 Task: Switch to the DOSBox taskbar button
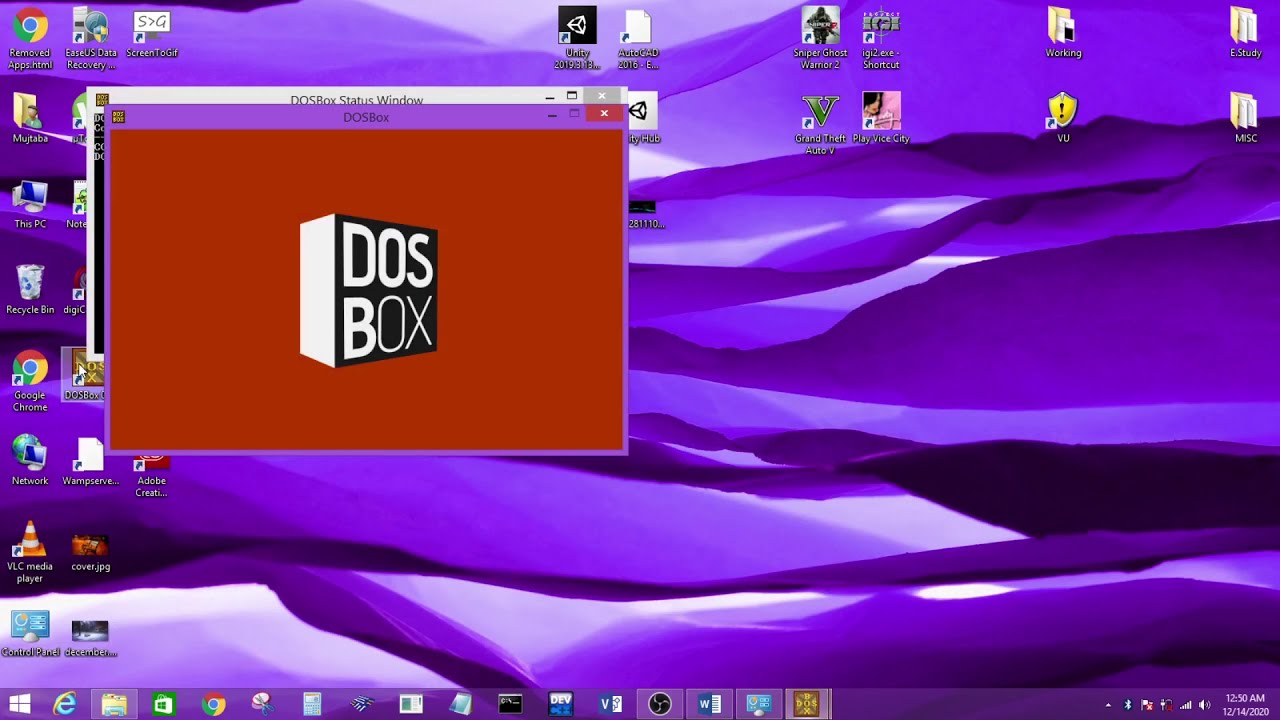(807, 704)
